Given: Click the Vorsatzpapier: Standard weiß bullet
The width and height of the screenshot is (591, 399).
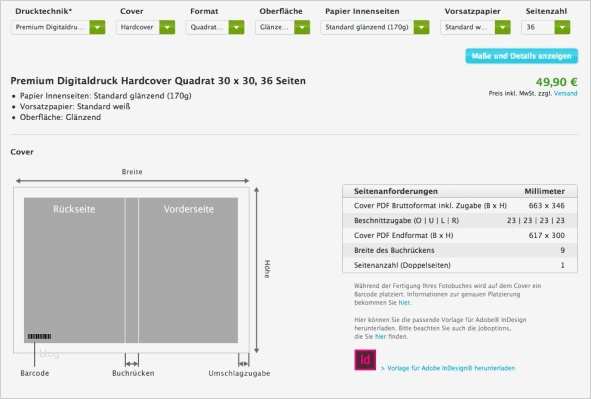Looking at the screenshot, I should tap(75, 107).
